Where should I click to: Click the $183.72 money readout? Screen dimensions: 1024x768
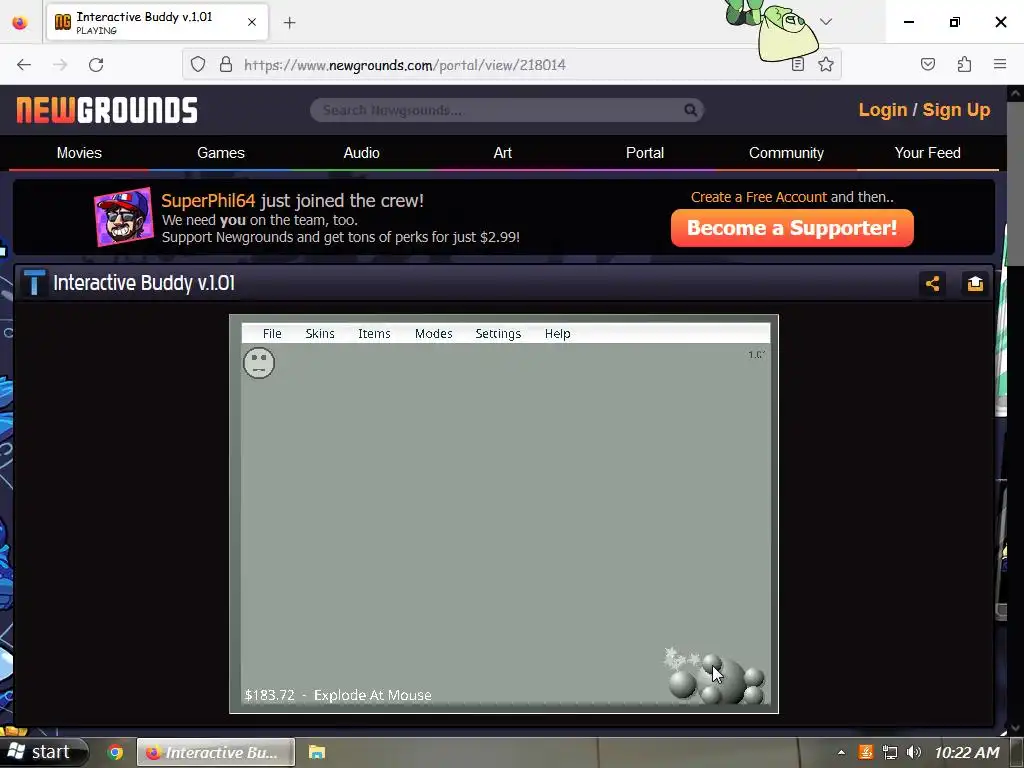[269, 695]
